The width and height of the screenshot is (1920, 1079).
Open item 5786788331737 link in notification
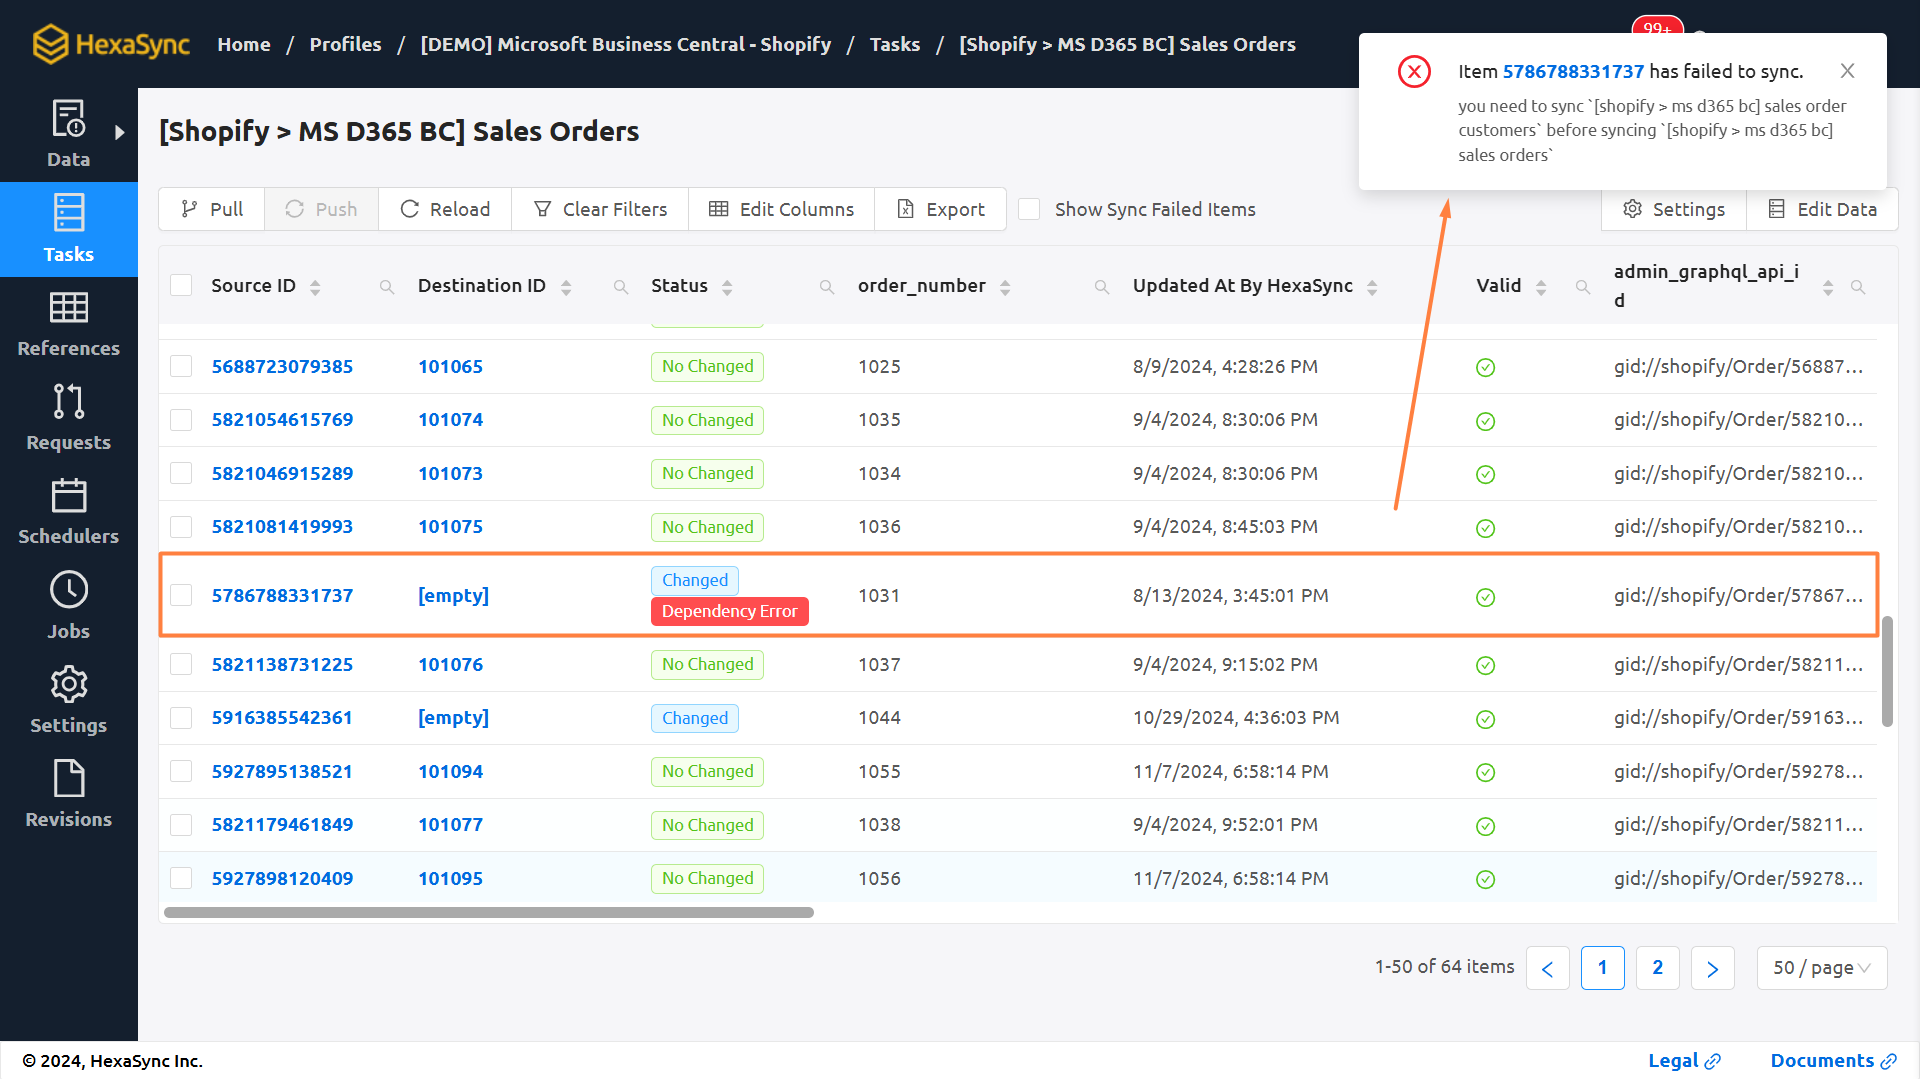point(1573,71)
